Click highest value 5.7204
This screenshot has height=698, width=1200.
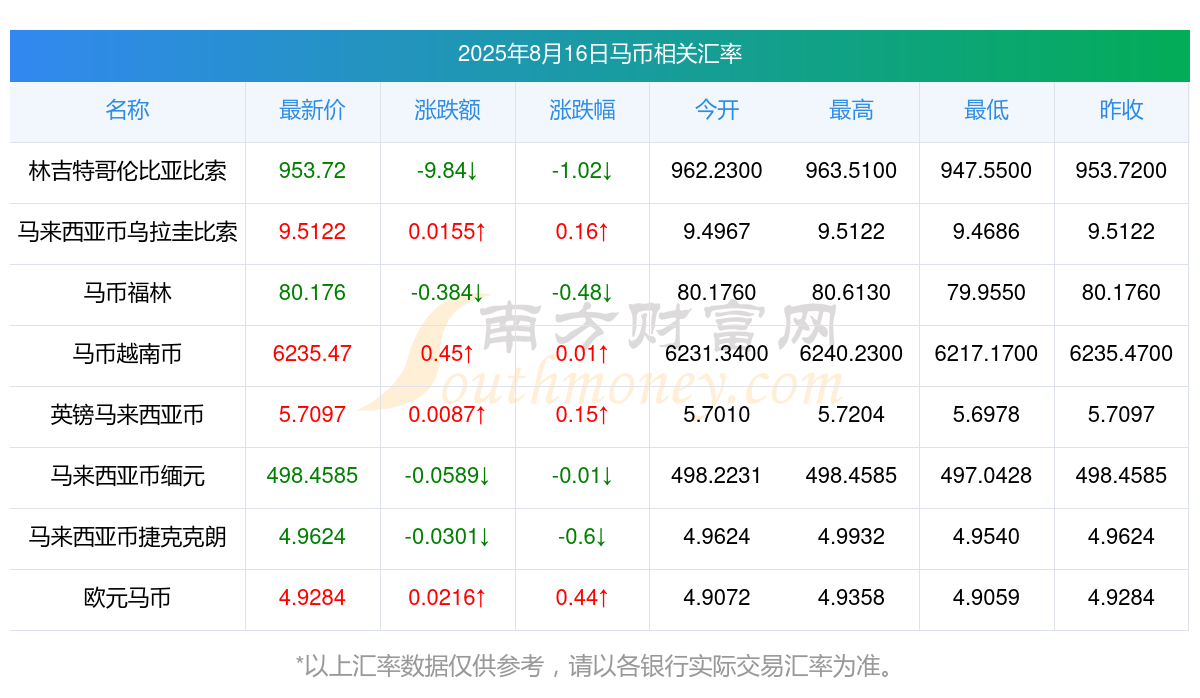pos(852,415)
